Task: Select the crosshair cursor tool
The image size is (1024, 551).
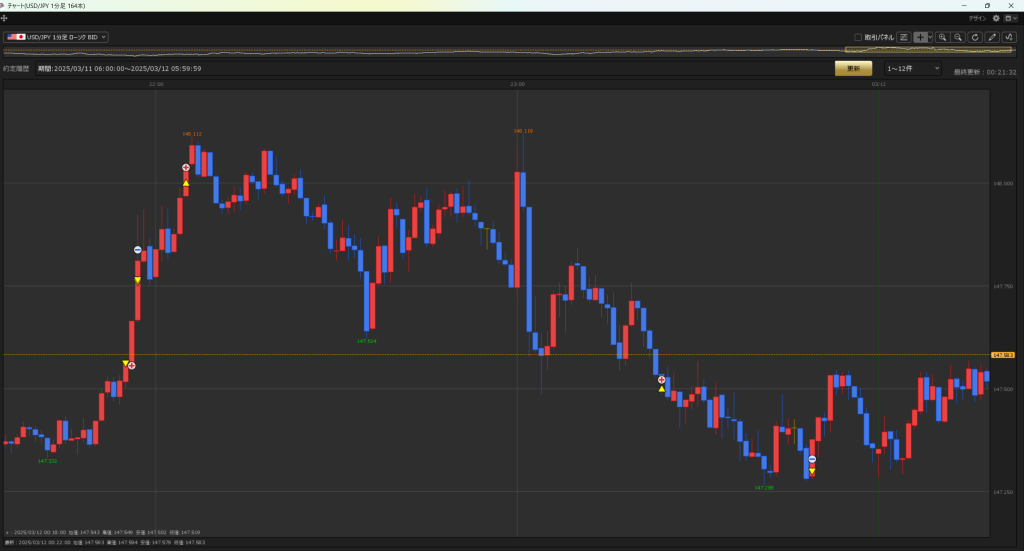Action: click(920, 37)
